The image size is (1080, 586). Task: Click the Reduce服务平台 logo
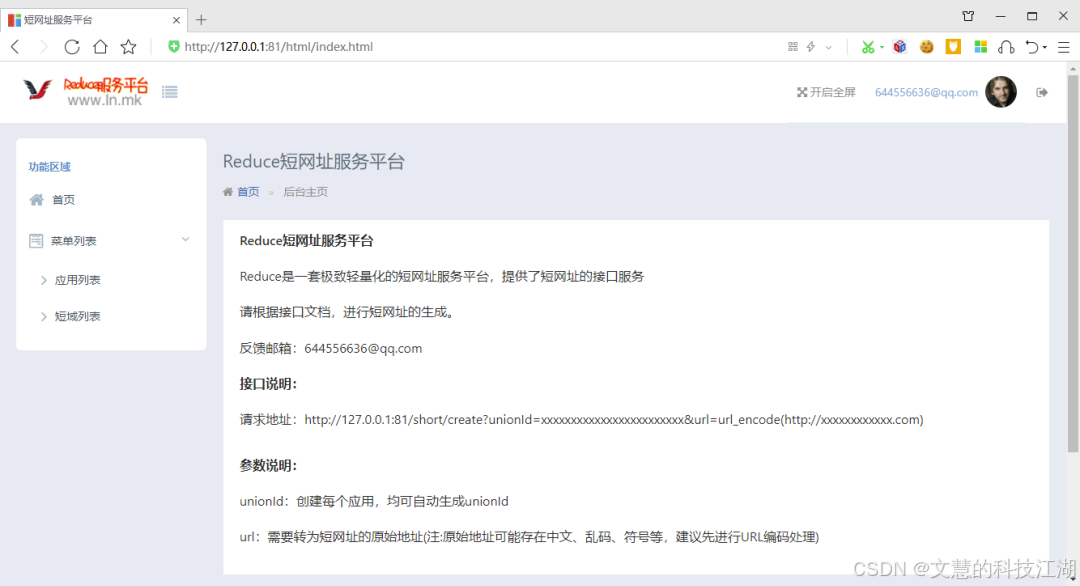85,92
